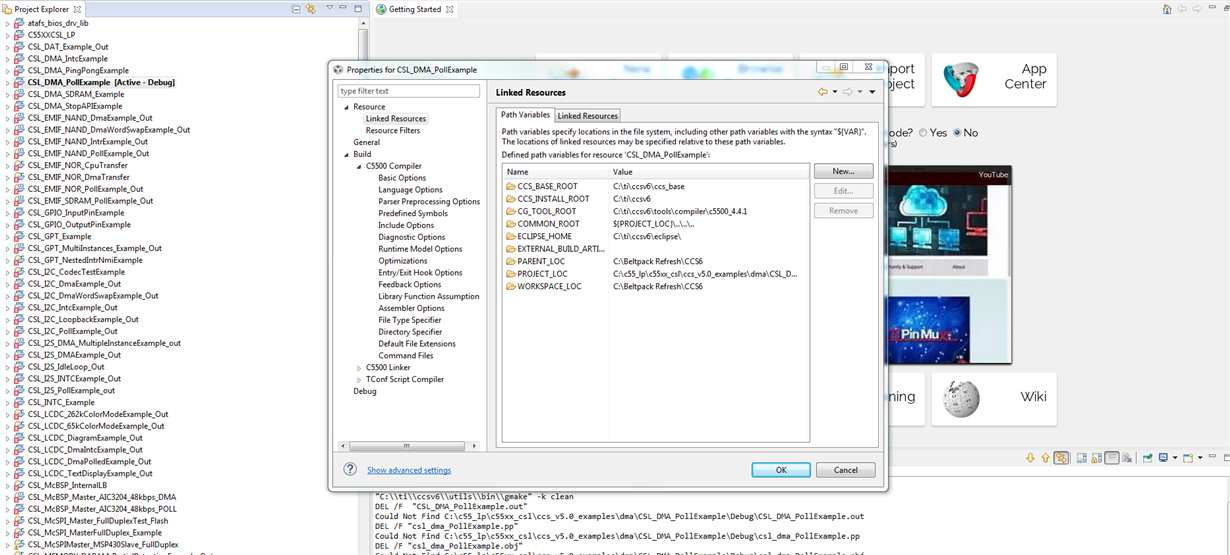Select the Yes radio button
Screen dimensions: 1230x555
(x=923, y=132)
